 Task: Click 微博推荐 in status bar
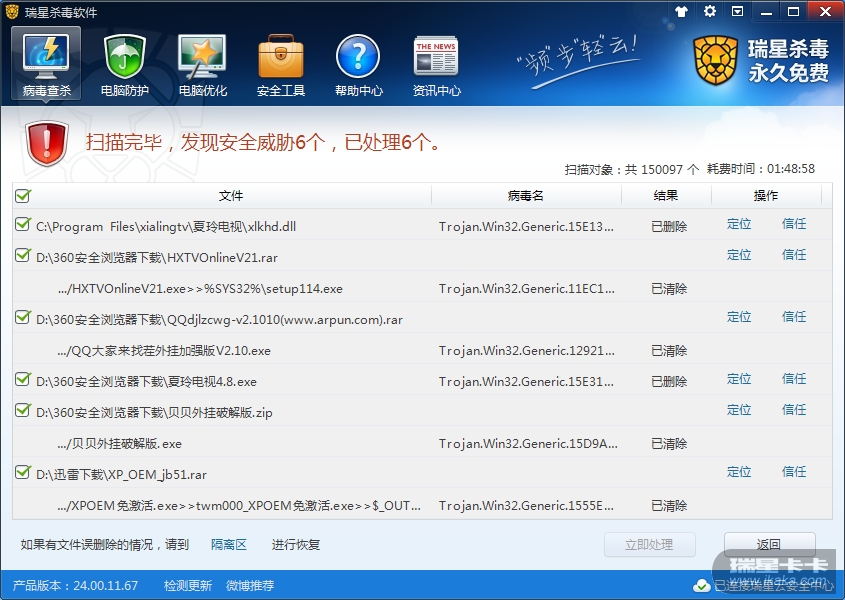250,585
